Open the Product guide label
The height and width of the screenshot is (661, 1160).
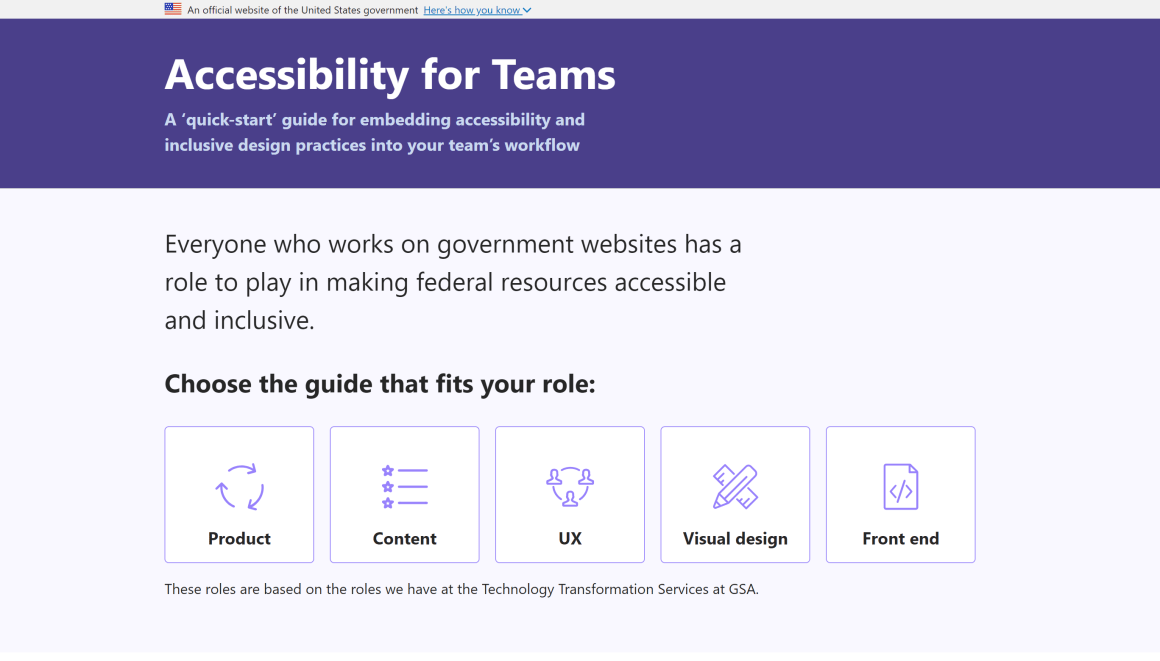pos(239,538)
